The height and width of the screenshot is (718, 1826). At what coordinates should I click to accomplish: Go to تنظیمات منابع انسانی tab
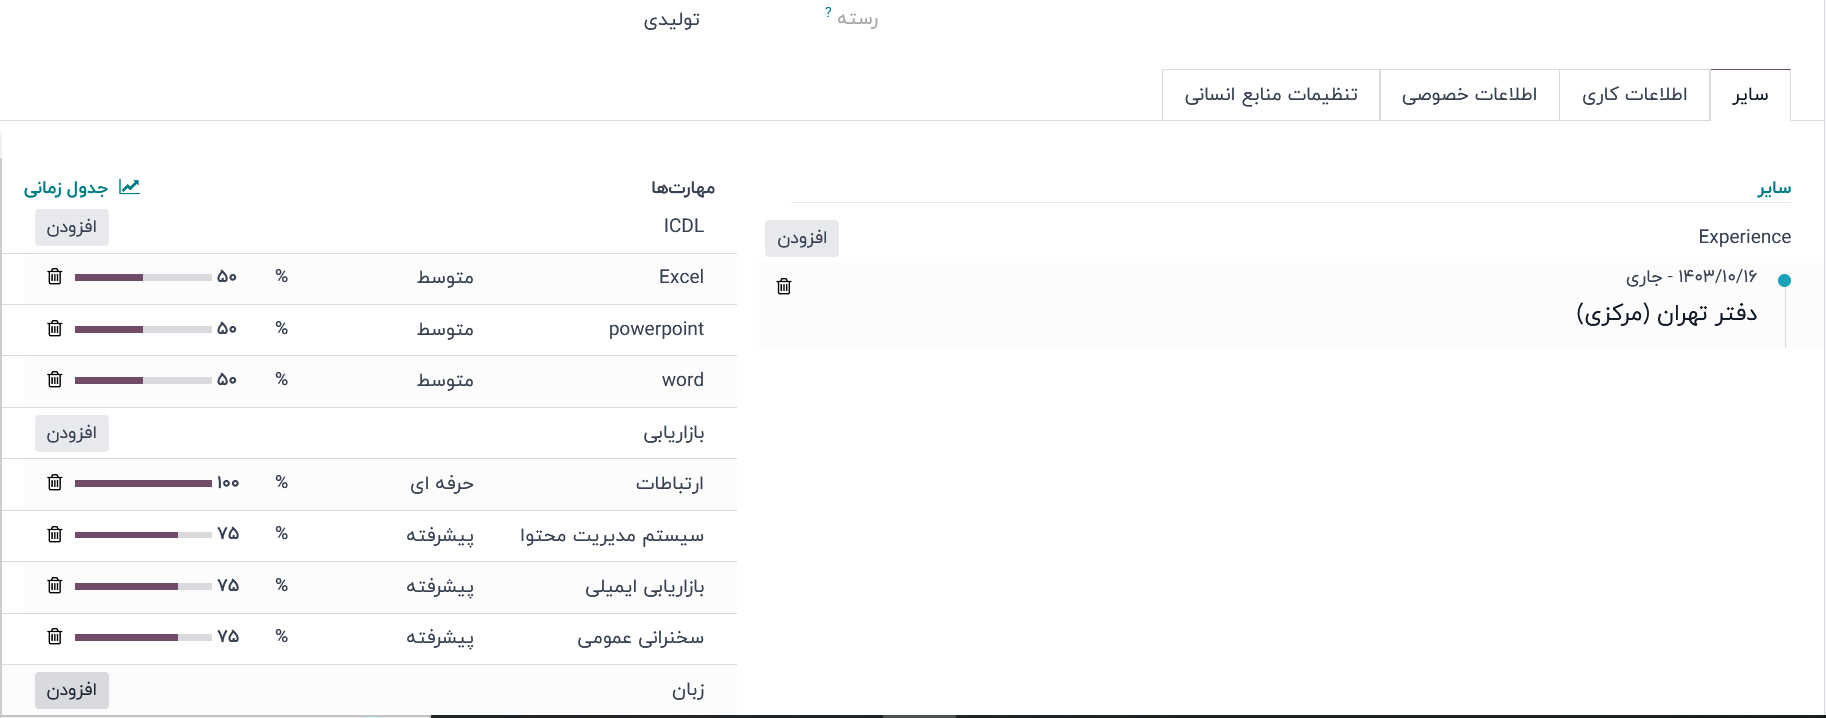click(1271, 95)
